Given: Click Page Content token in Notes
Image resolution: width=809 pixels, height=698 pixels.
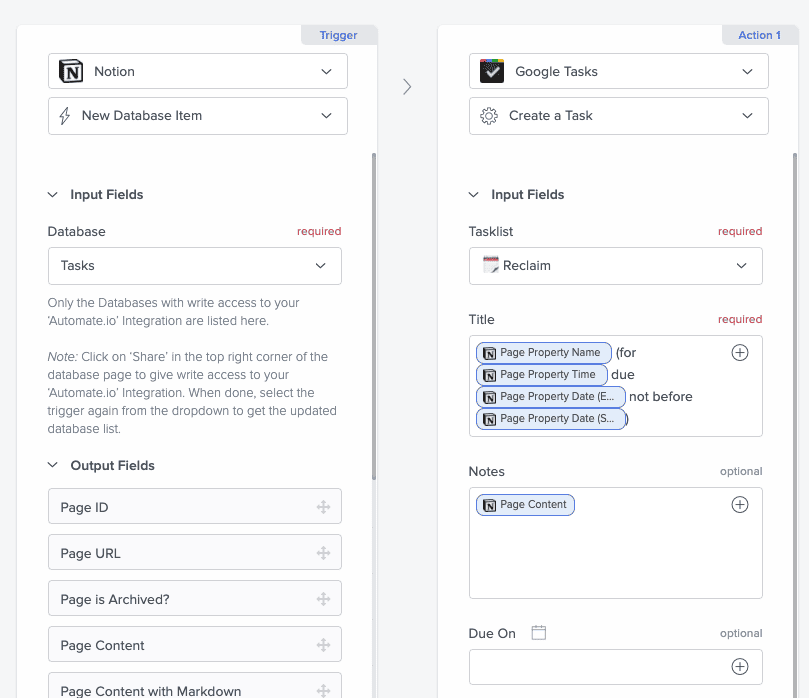Looking at the screenshot, I should (525, 505).
